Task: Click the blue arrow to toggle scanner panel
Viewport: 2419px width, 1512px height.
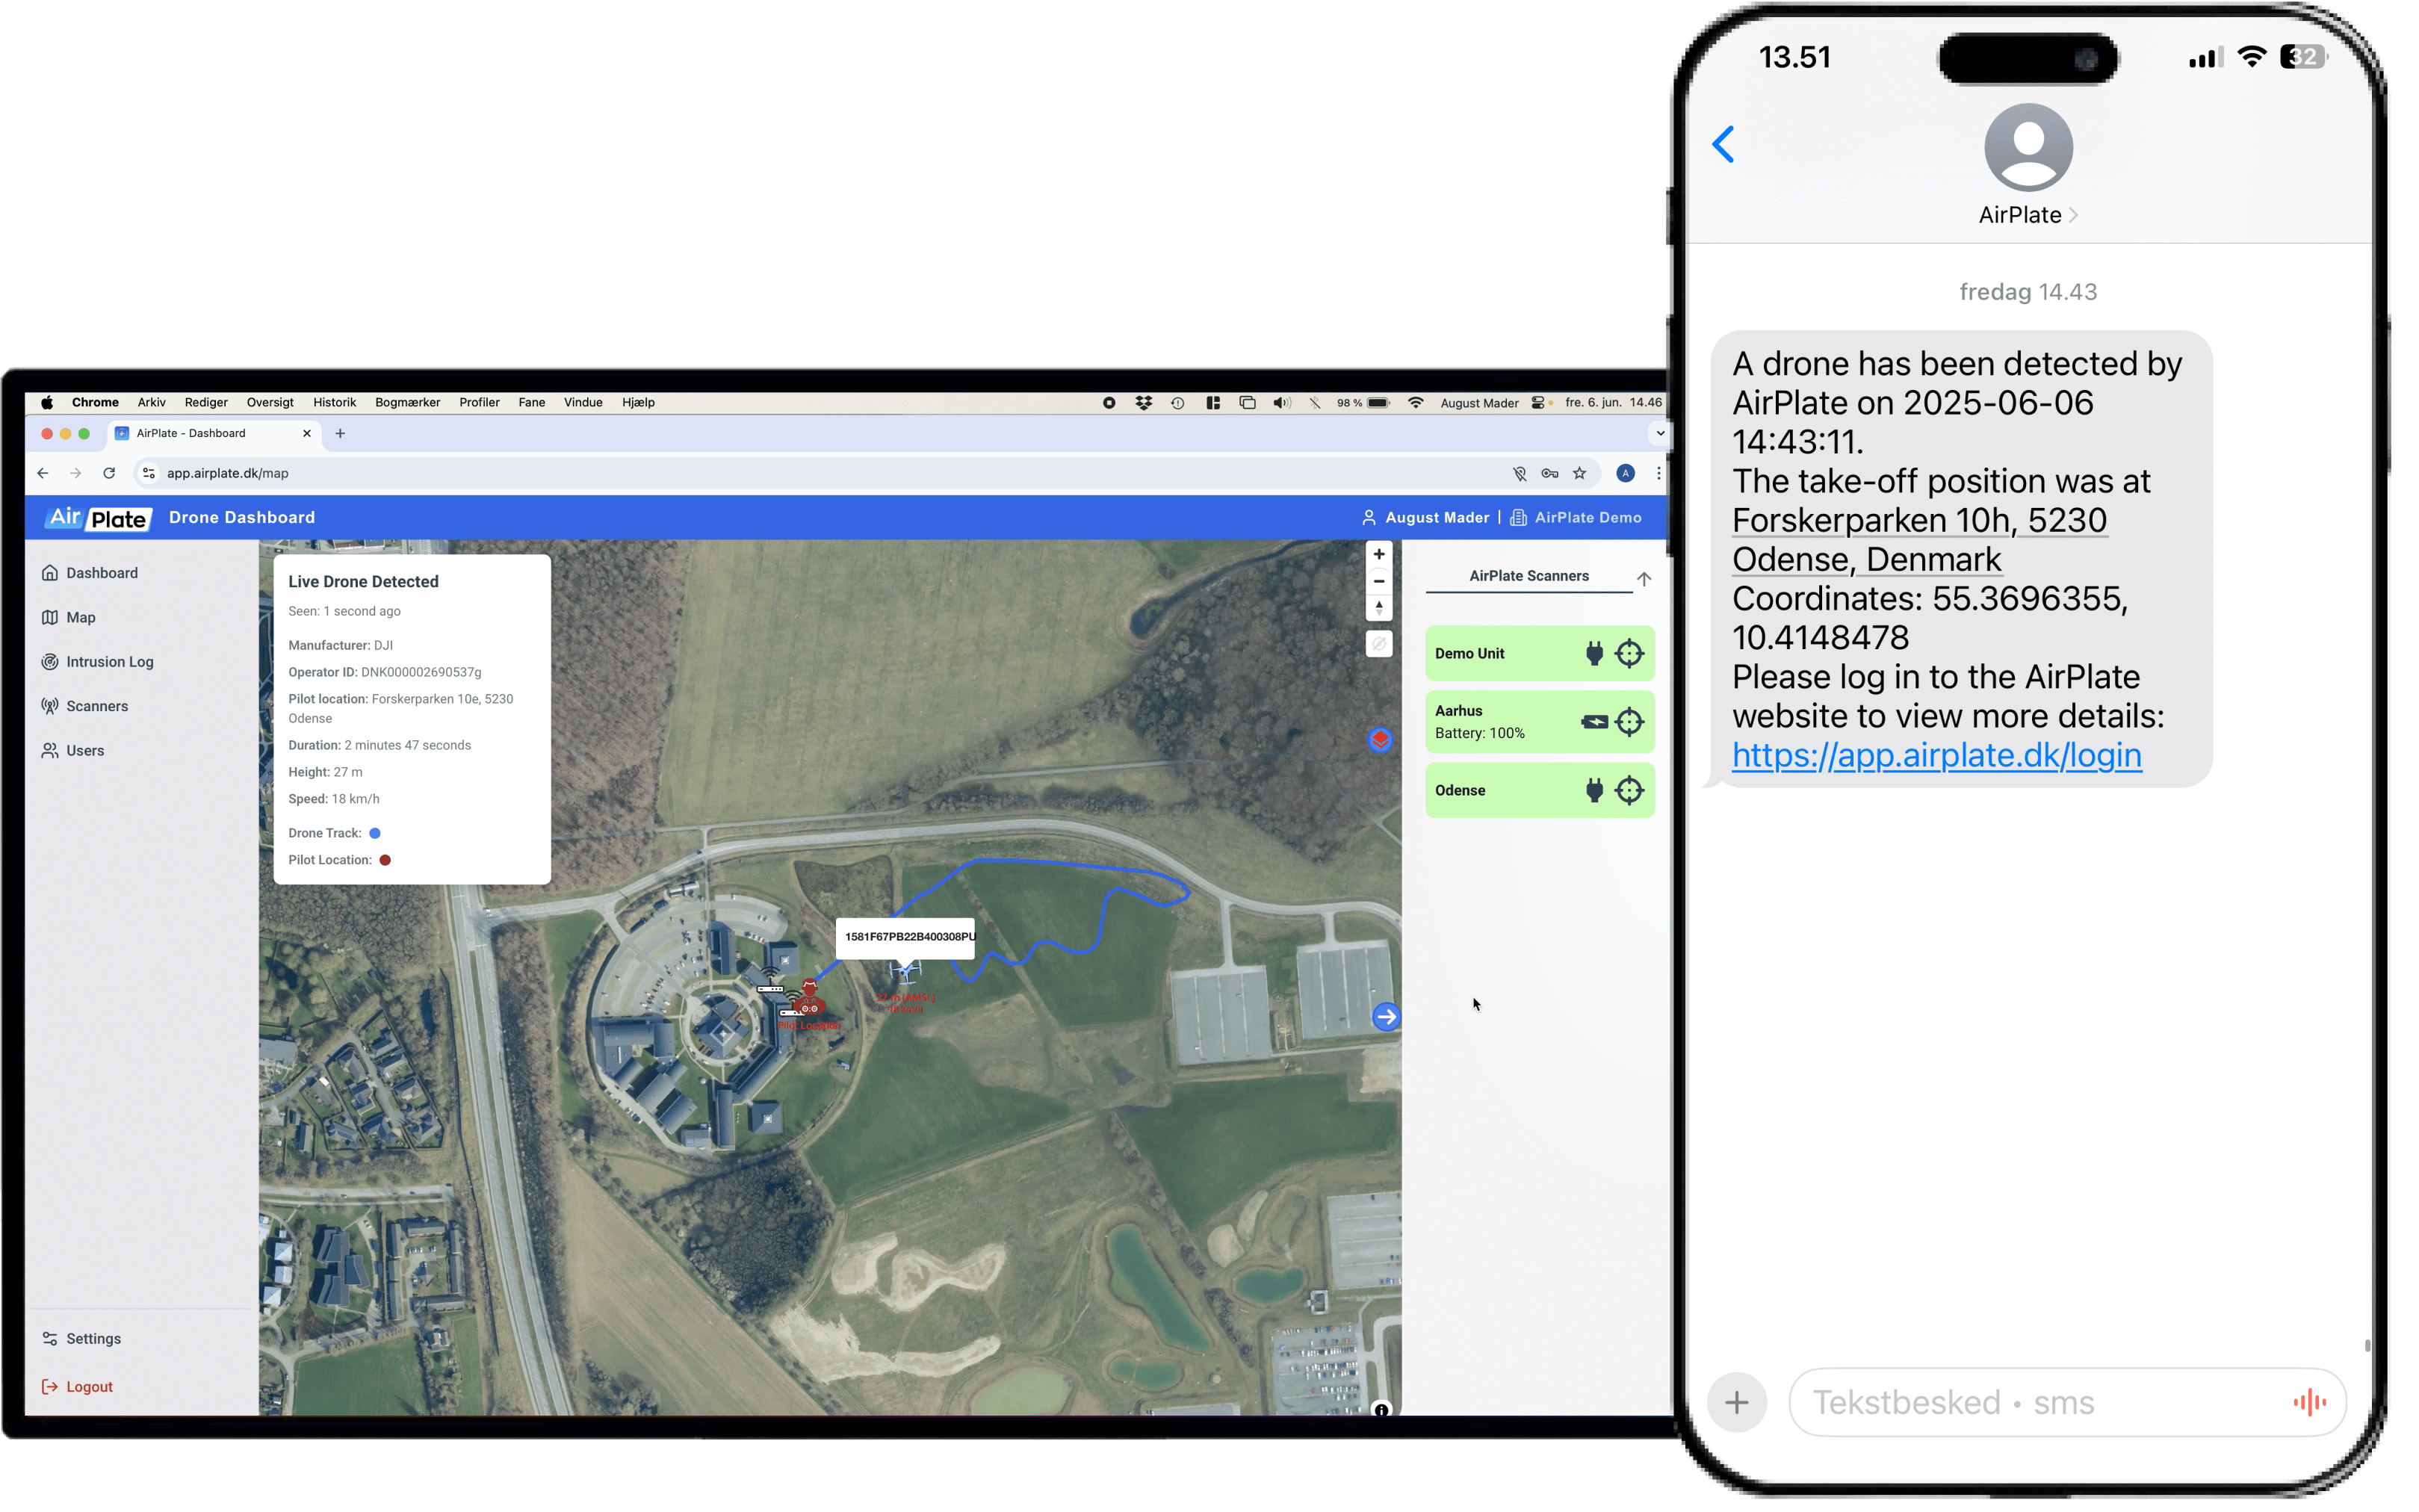Action: click(1386, 1017)
